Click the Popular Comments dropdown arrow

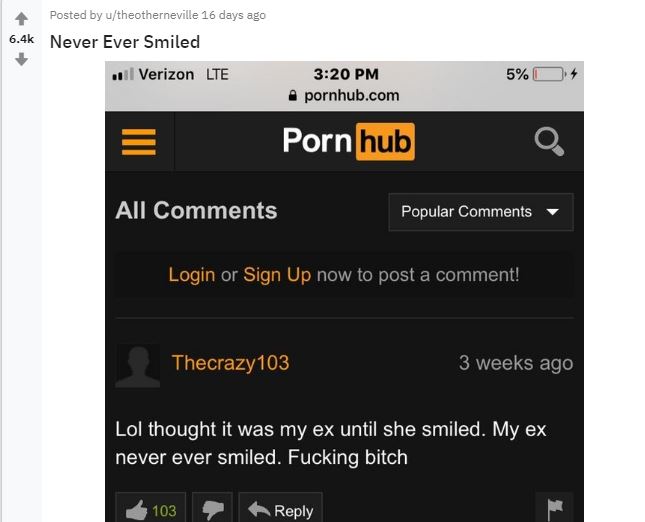(552, 212)
